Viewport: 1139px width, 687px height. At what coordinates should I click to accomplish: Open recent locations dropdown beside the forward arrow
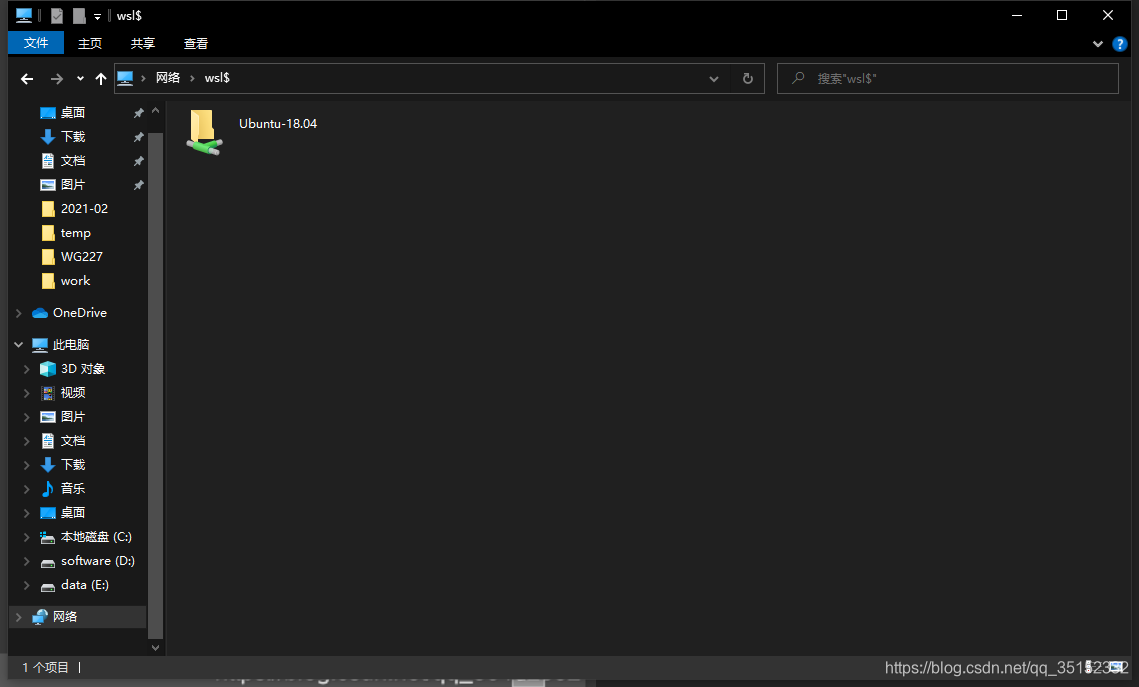(80, 78)
